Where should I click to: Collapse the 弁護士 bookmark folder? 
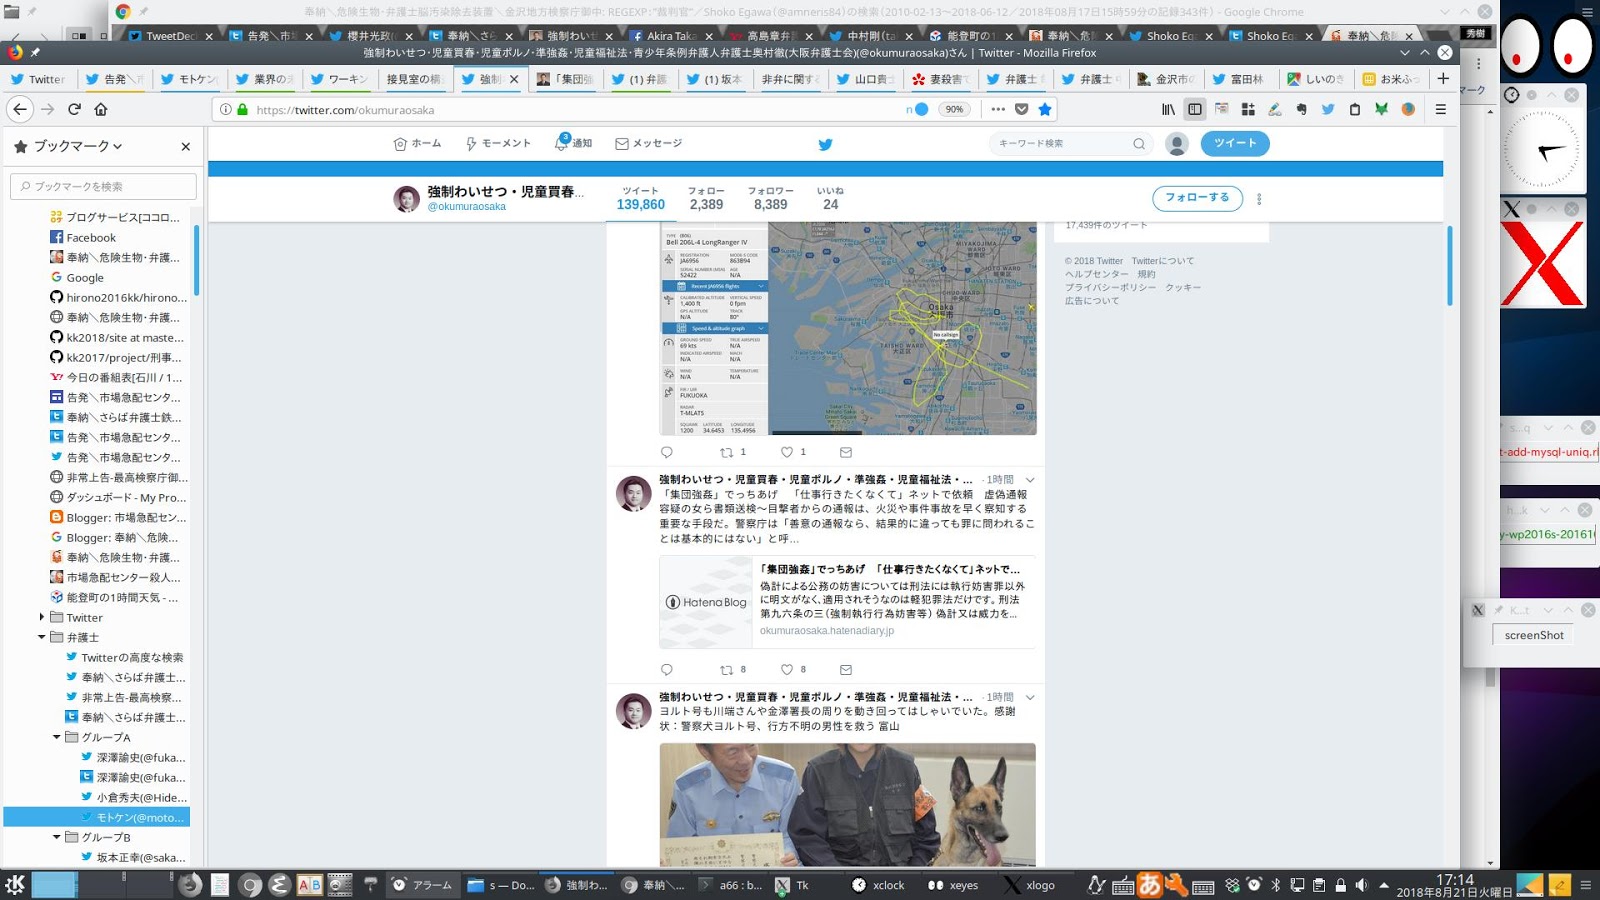click(41, 637)
